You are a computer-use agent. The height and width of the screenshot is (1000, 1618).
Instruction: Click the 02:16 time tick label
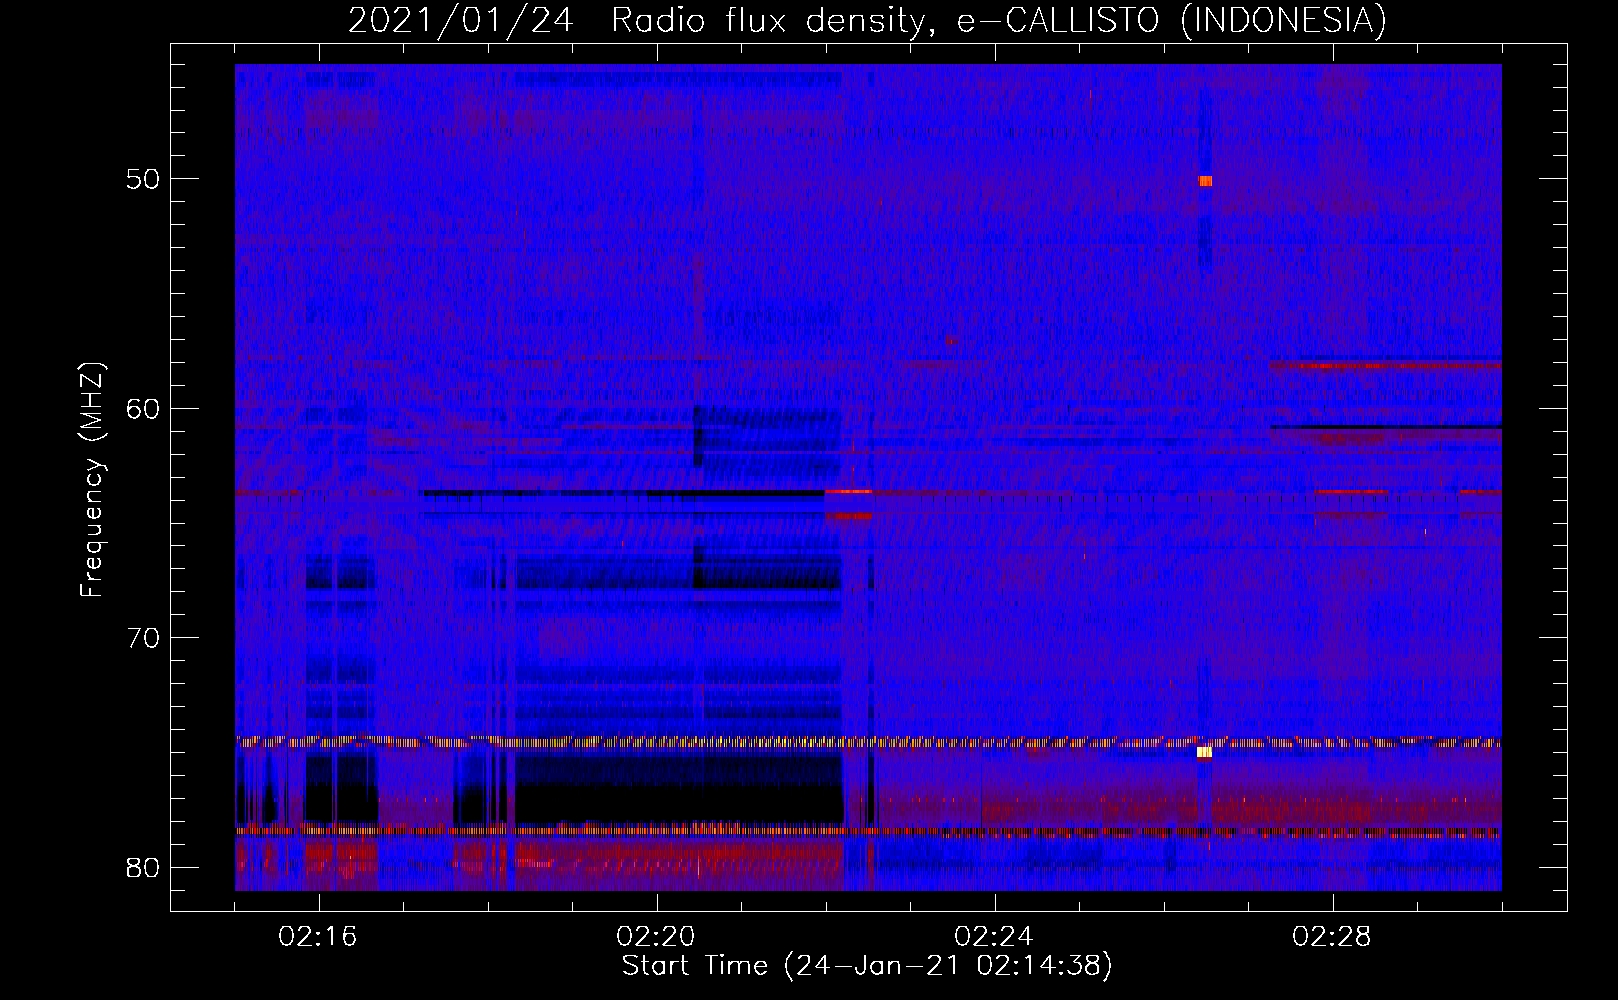pos(318,937)
